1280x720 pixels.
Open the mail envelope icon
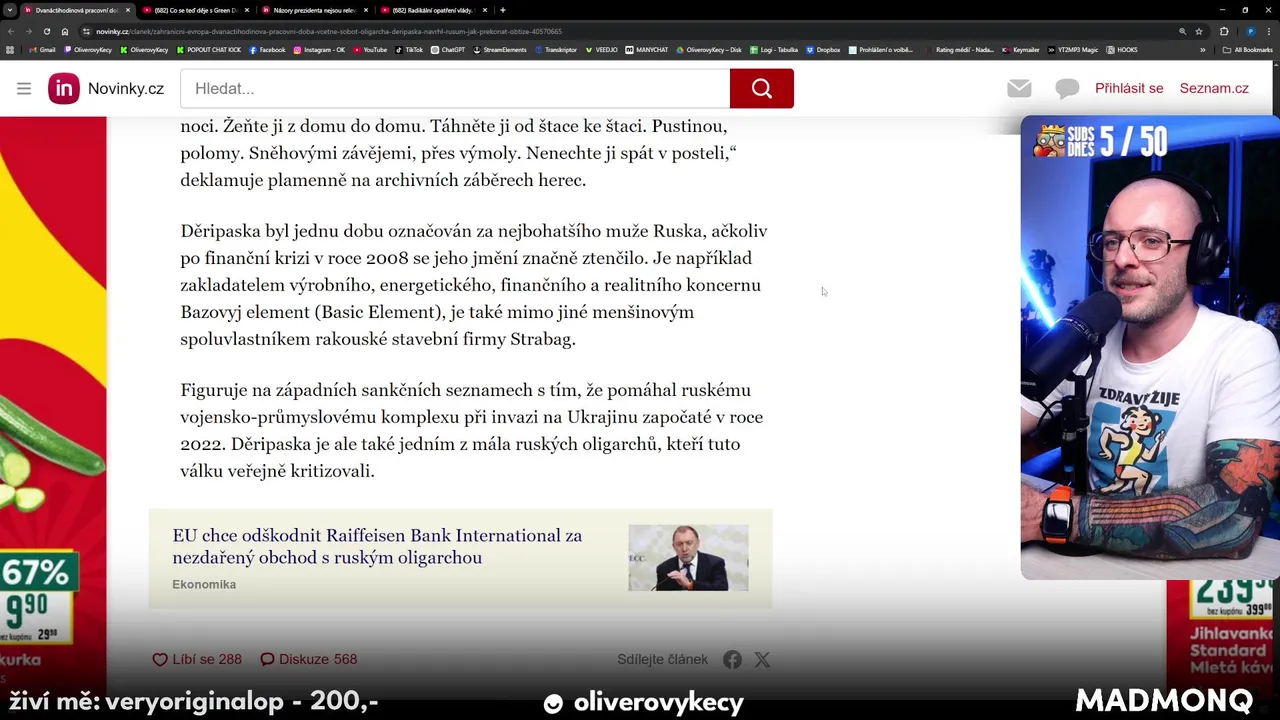point(1019,88)
